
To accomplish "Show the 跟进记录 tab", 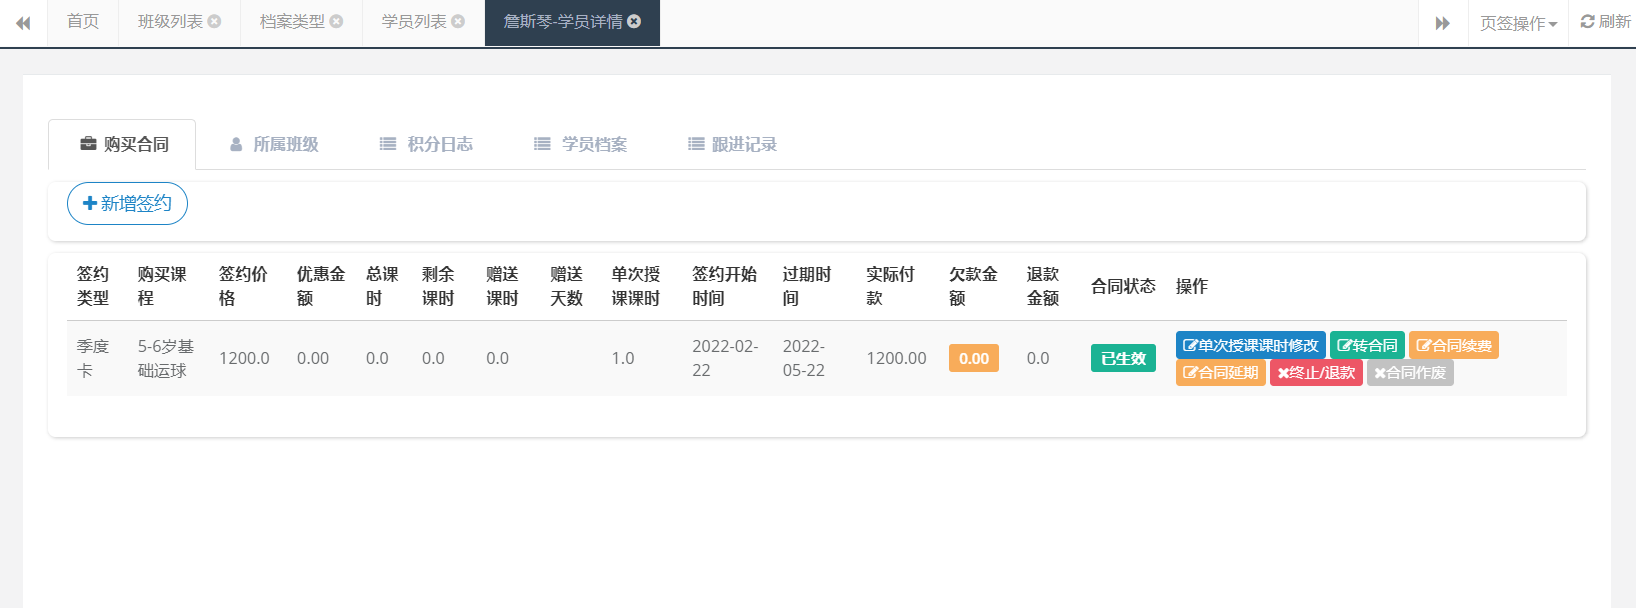I will pyautogui.click(x=733, y=144).
